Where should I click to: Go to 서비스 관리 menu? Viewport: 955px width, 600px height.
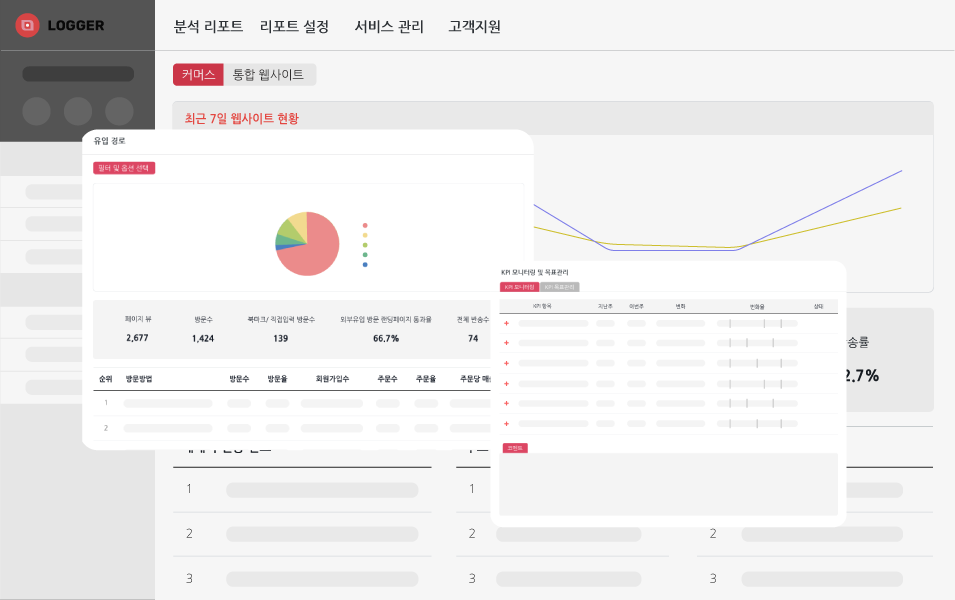(389, 27)
